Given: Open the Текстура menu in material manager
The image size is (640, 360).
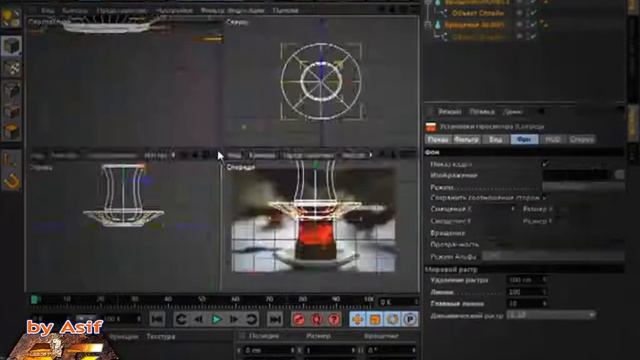Looking at the screenshot, I should (161, 337).
